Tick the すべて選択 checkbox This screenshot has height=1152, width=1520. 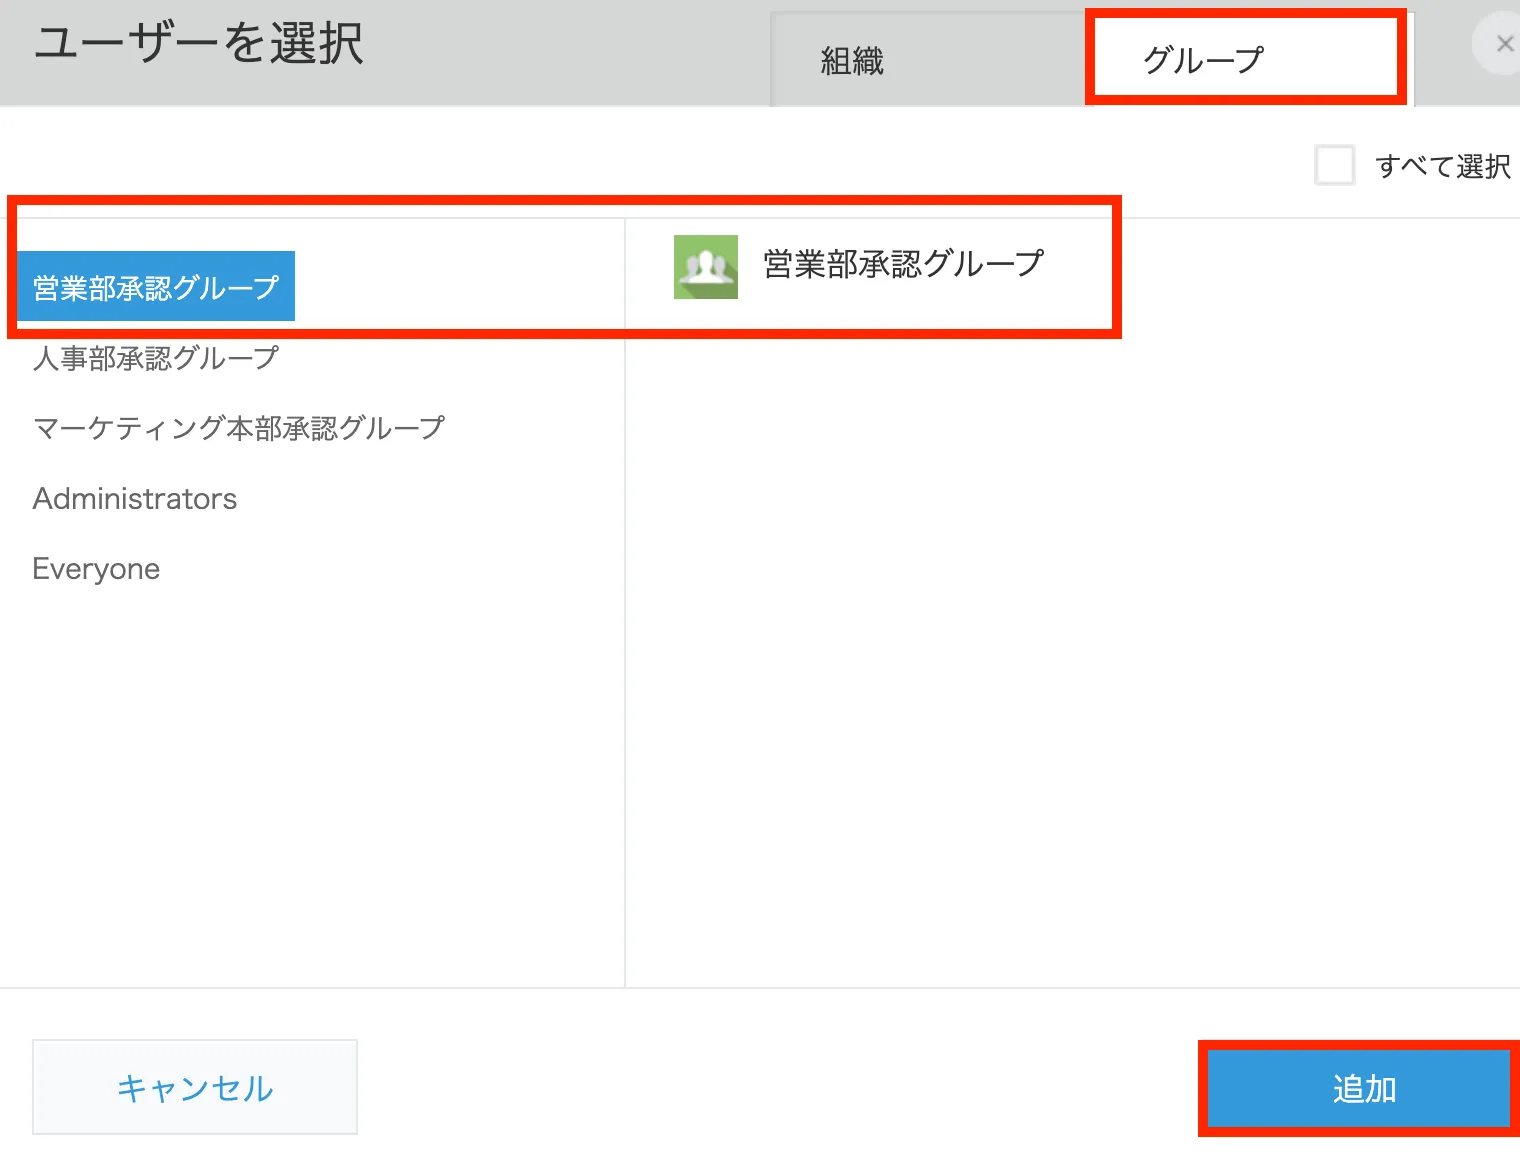point(1334,165)
